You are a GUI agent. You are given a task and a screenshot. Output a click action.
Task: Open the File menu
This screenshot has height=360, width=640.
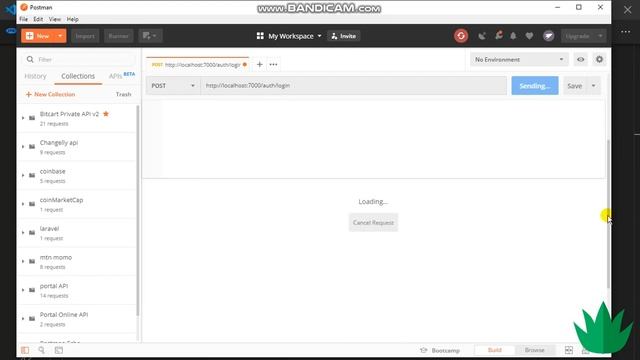(24, 19)
